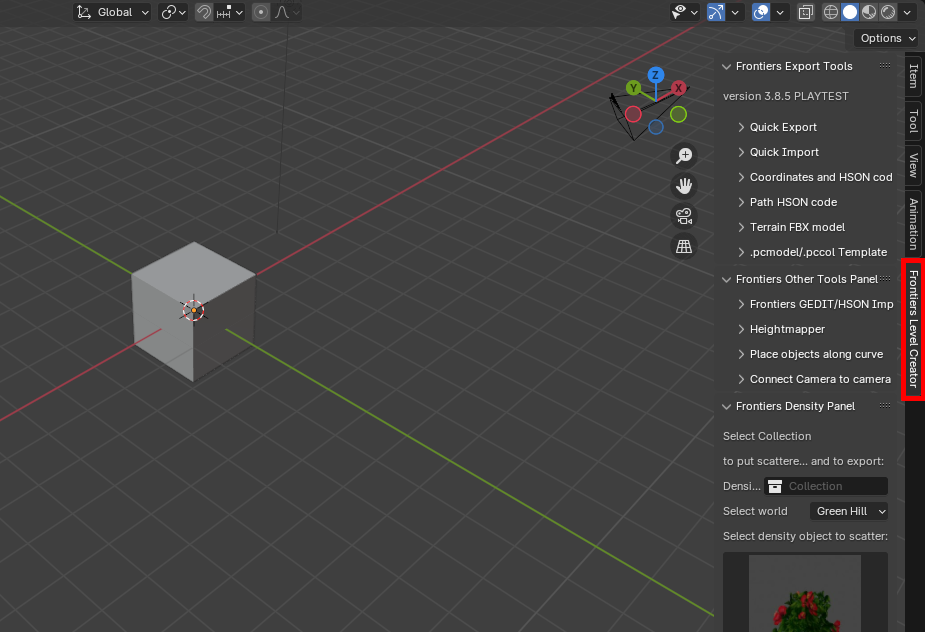Grab Frontiers Other Tools Panel drag handle
This screenshot has width=925, height=632.
pos(885,279)
